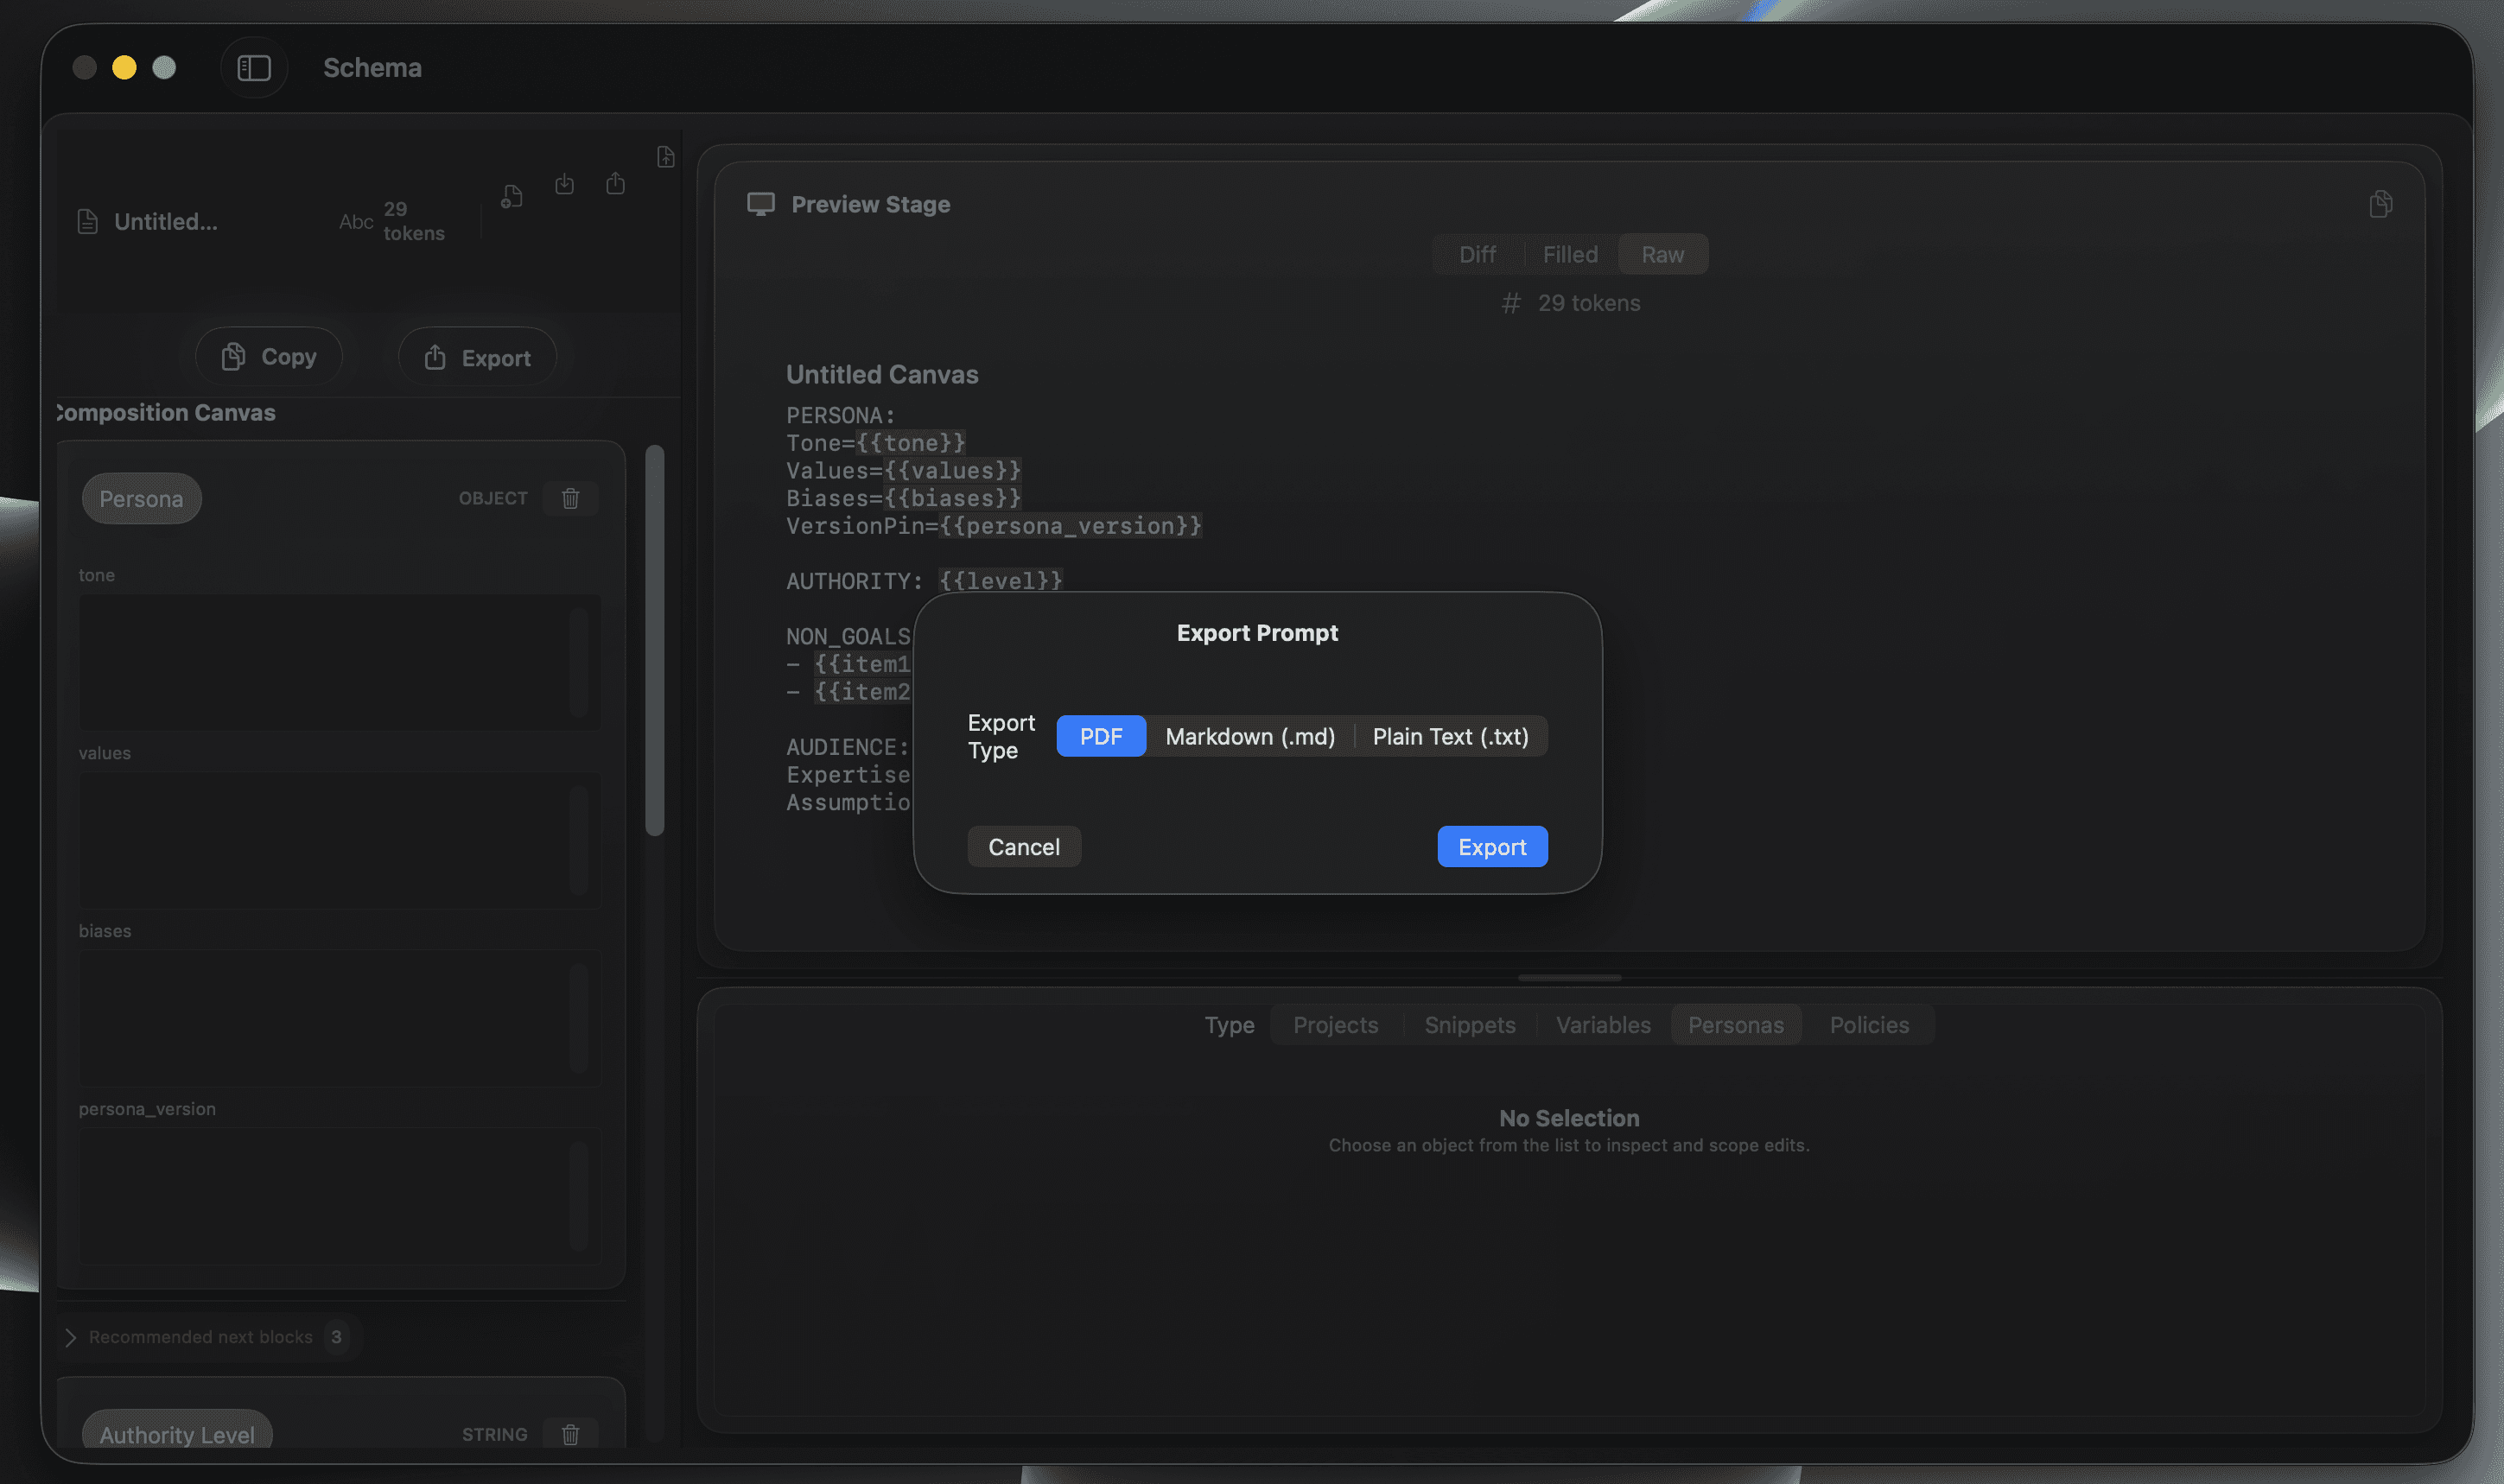Click the copy icon in Preview Stage
This screenshot has width=2504, height=1484.
pos(2381,204)
